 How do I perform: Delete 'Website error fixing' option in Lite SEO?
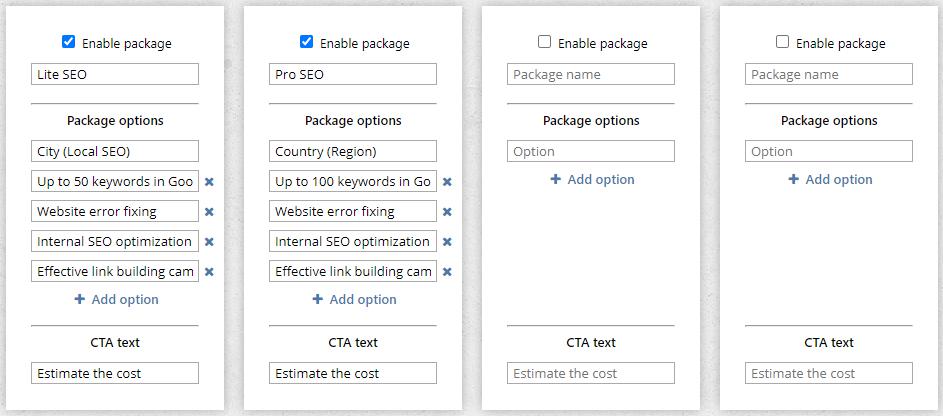tap(209, 212)
